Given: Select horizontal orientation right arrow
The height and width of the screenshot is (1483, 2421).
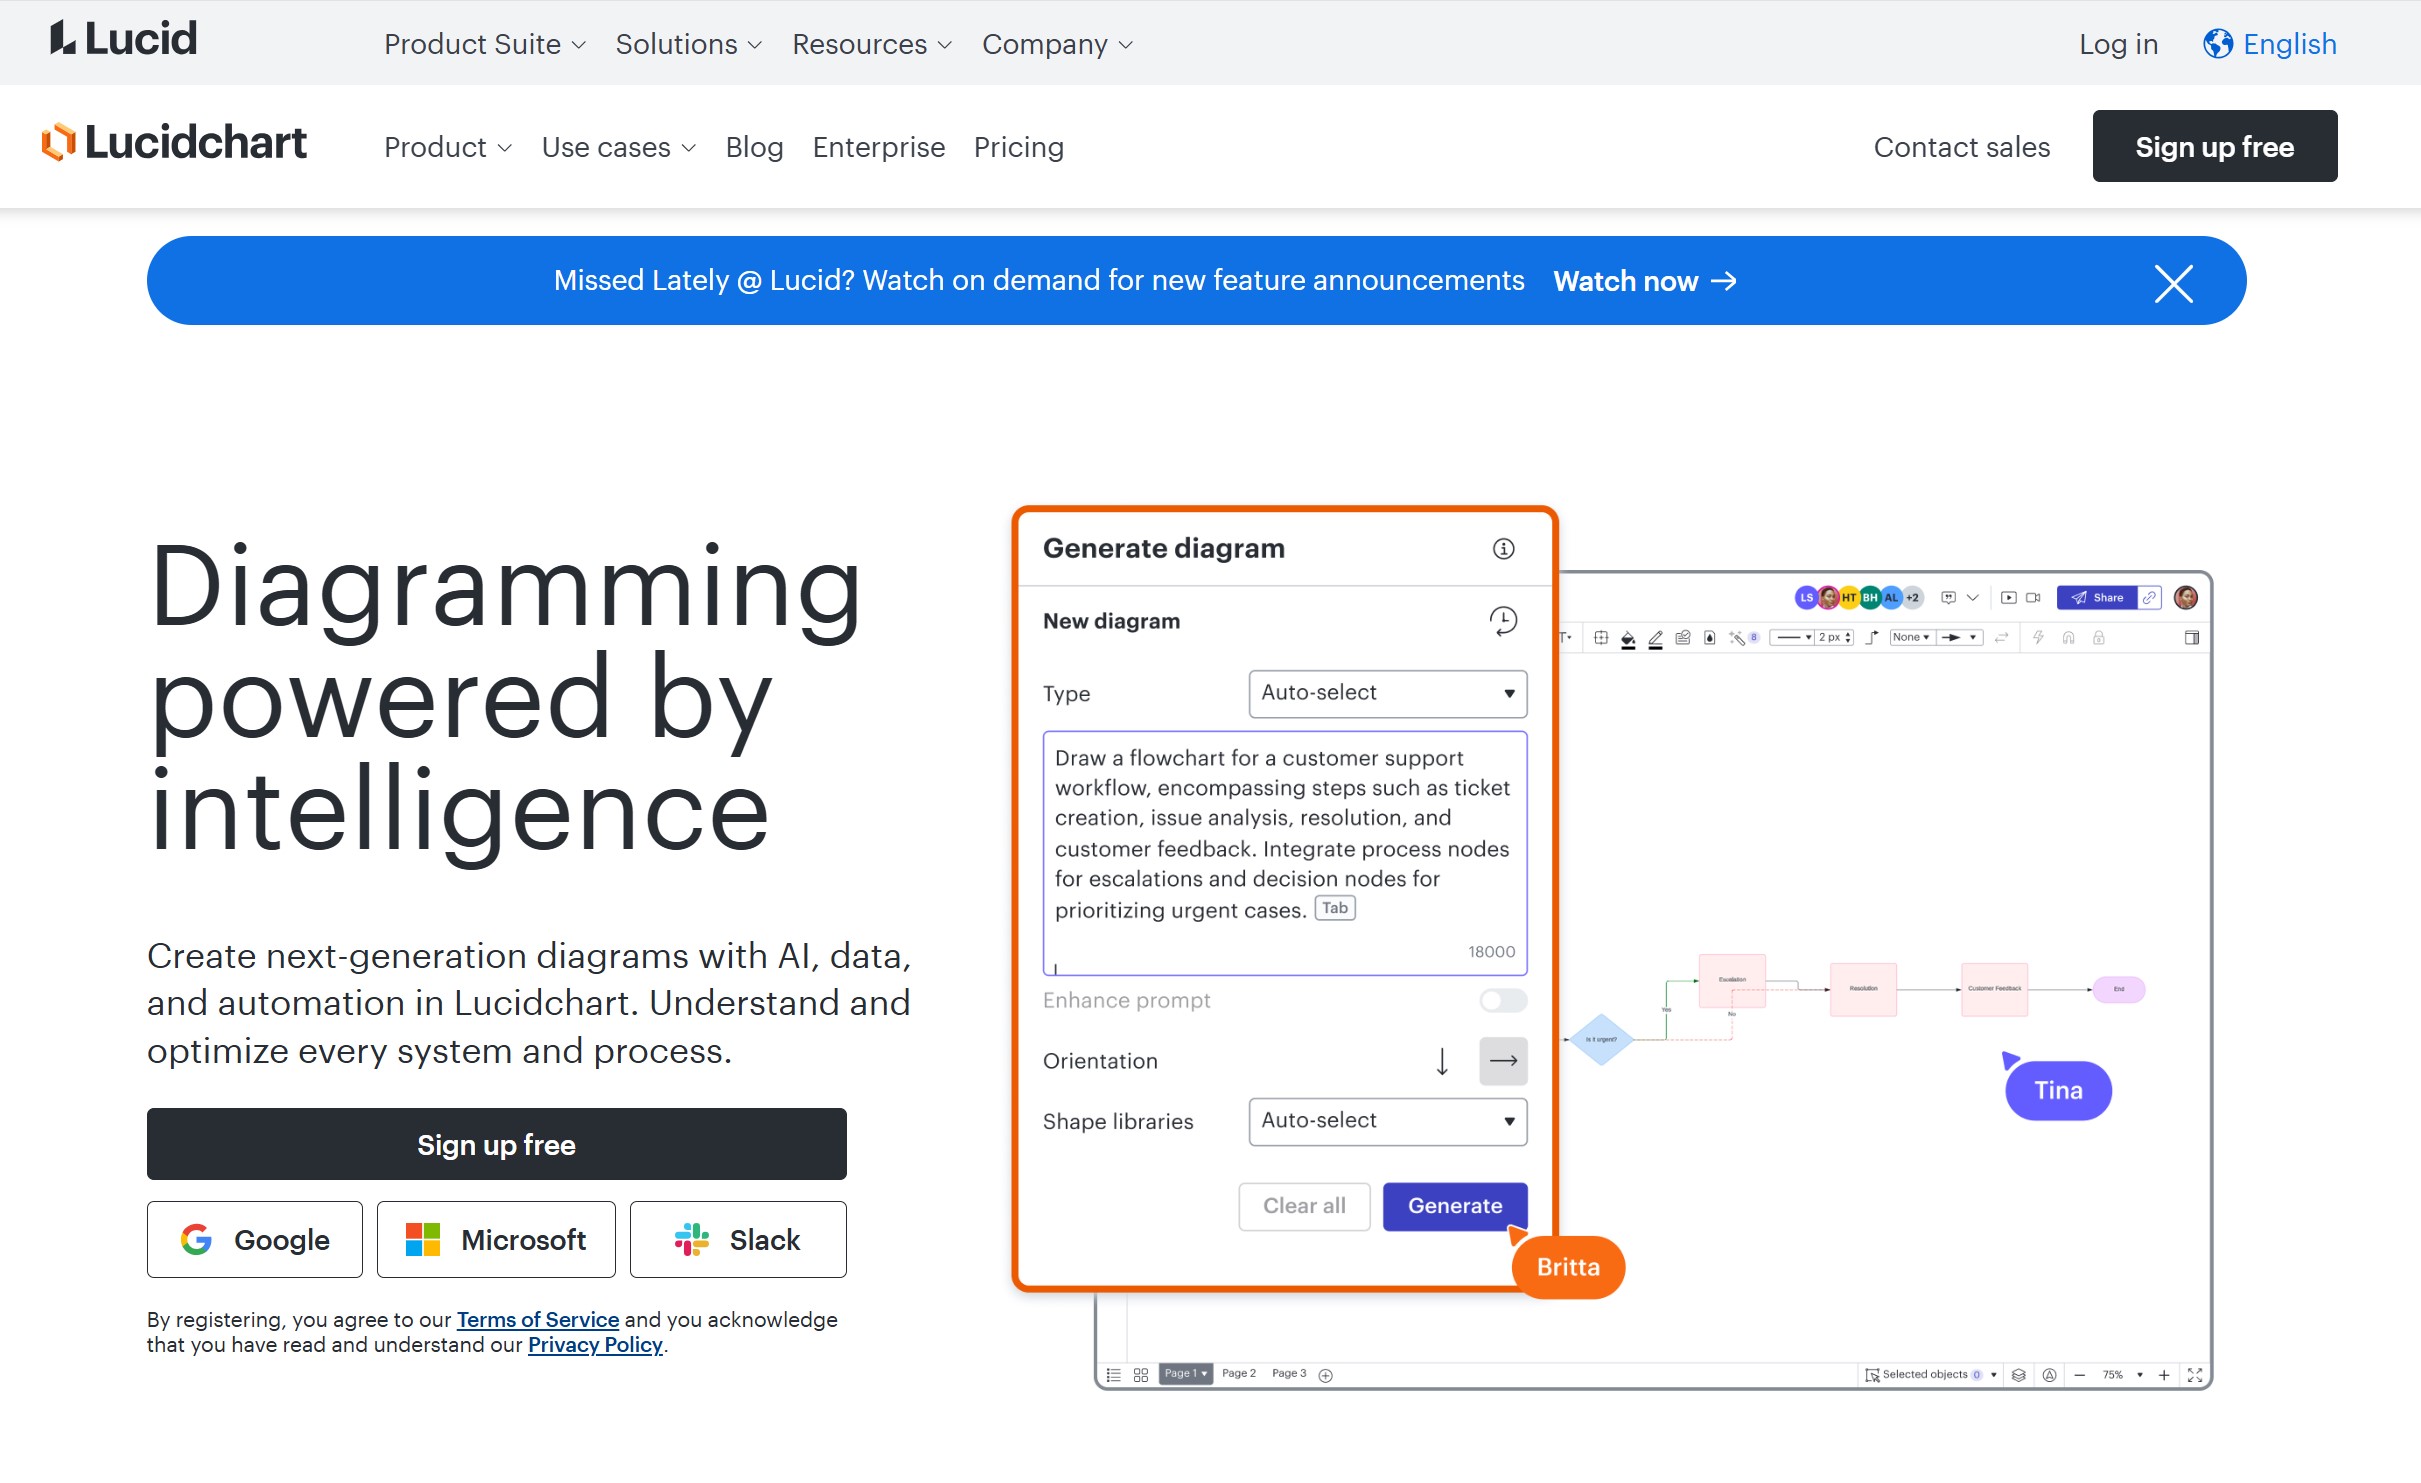Looking at the screenshot, I should 1502,1061.
